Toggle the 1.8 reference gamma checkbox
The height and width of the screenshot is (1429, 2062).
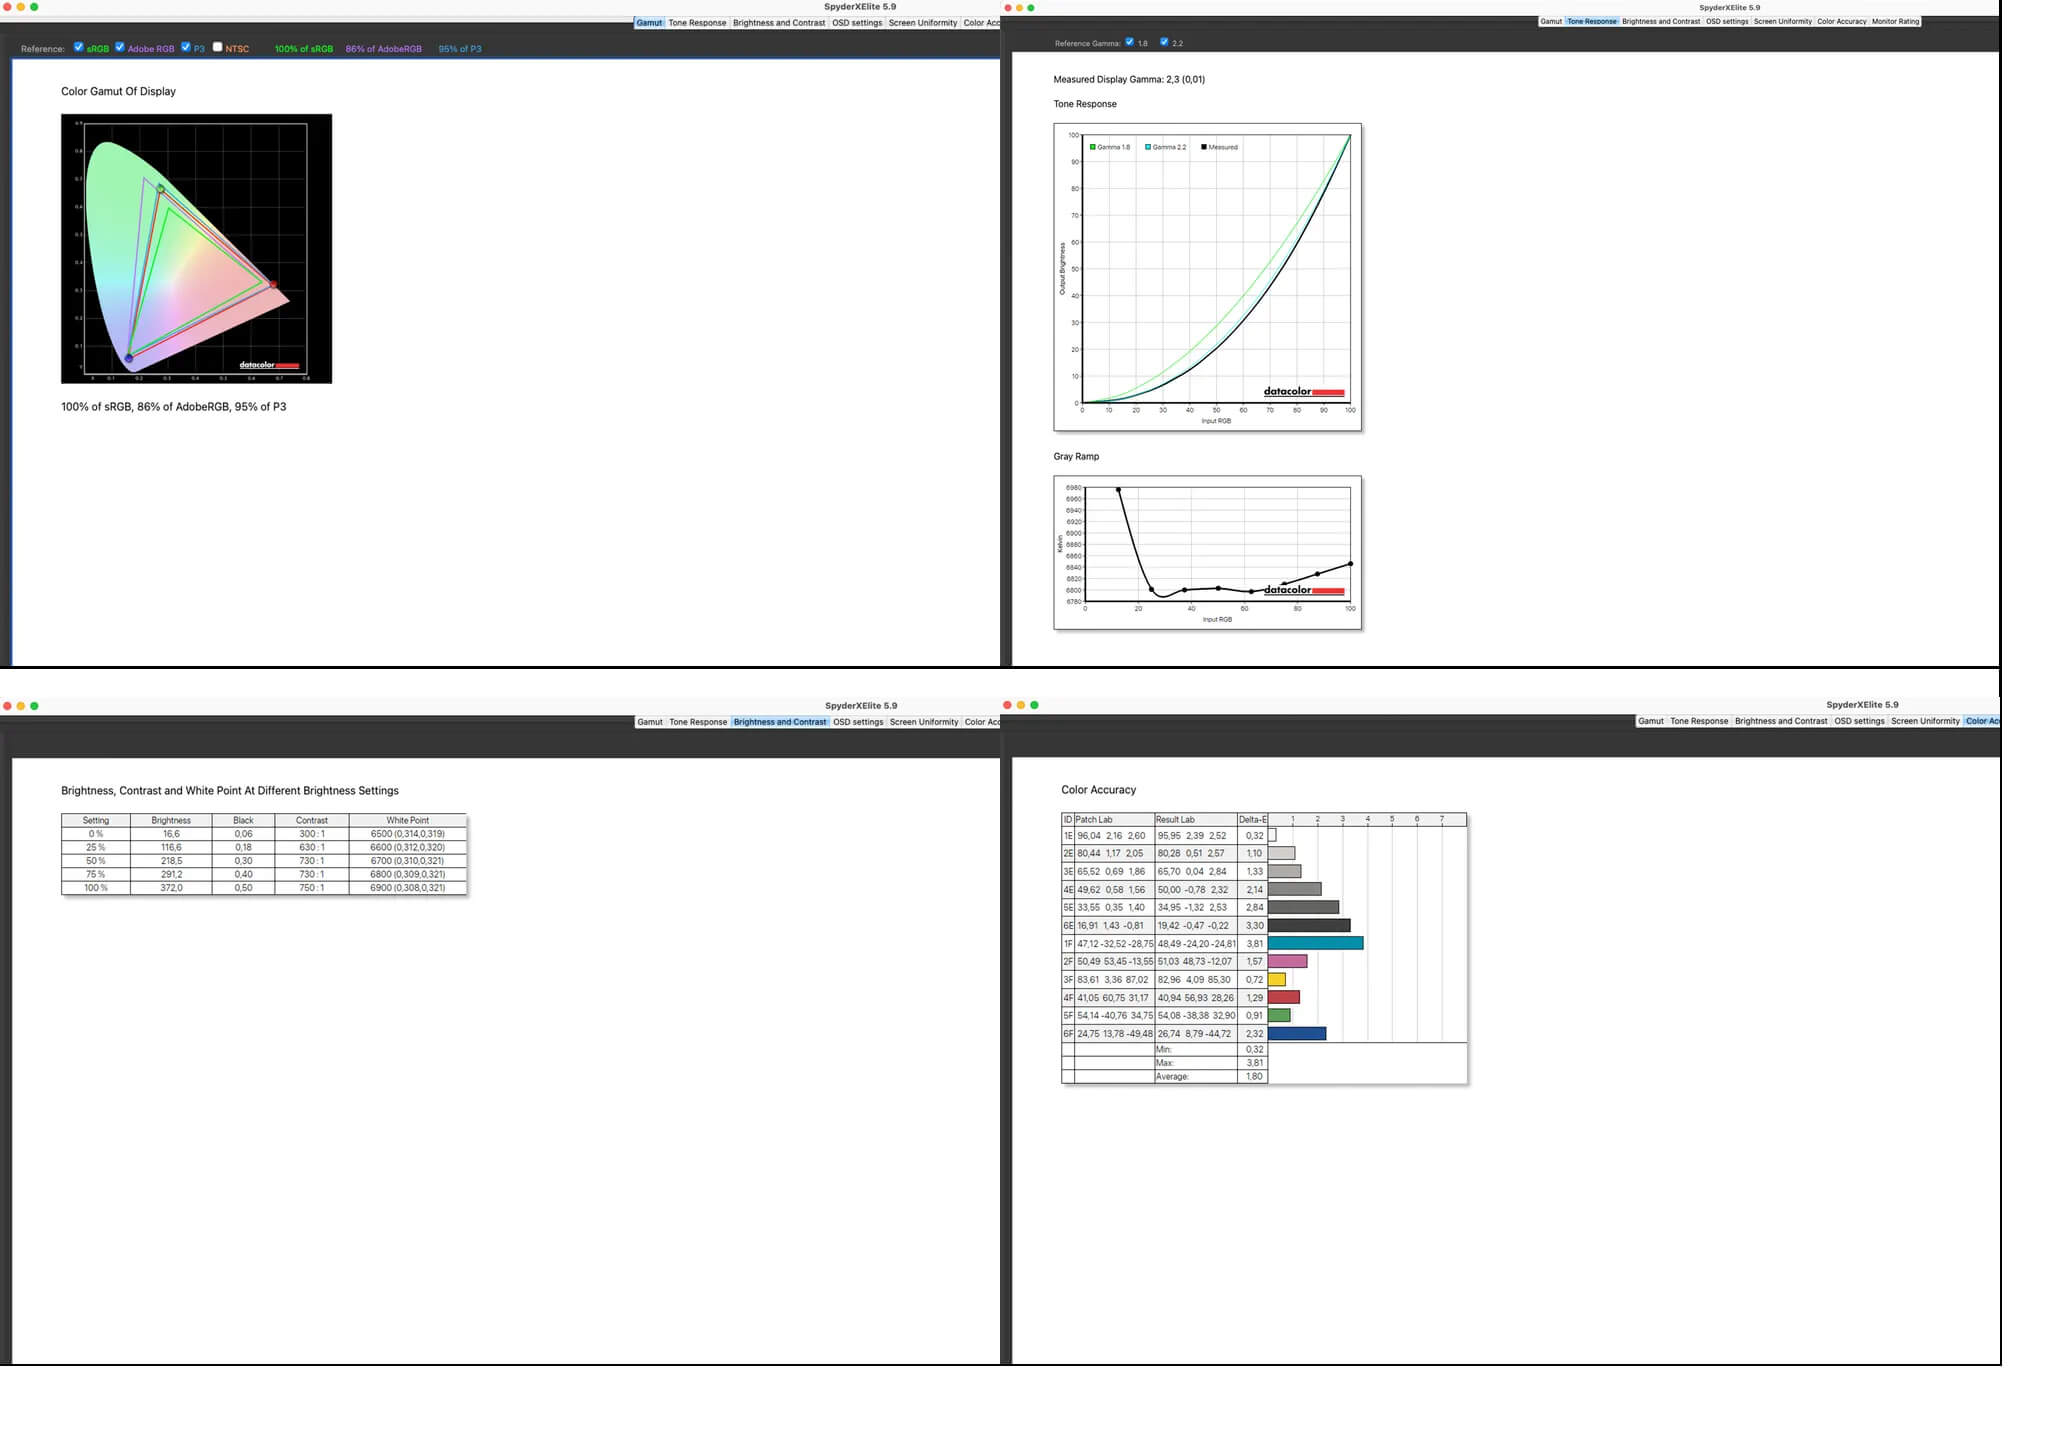(1130, 42)
